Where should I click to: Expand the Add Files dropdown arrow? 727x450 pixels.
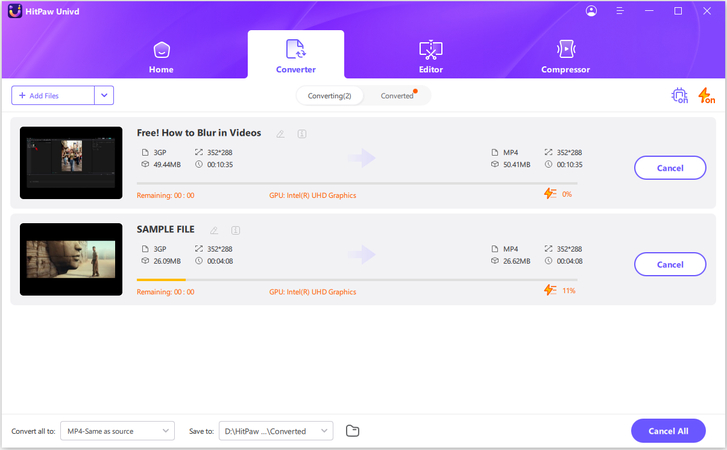click(104, 95)
